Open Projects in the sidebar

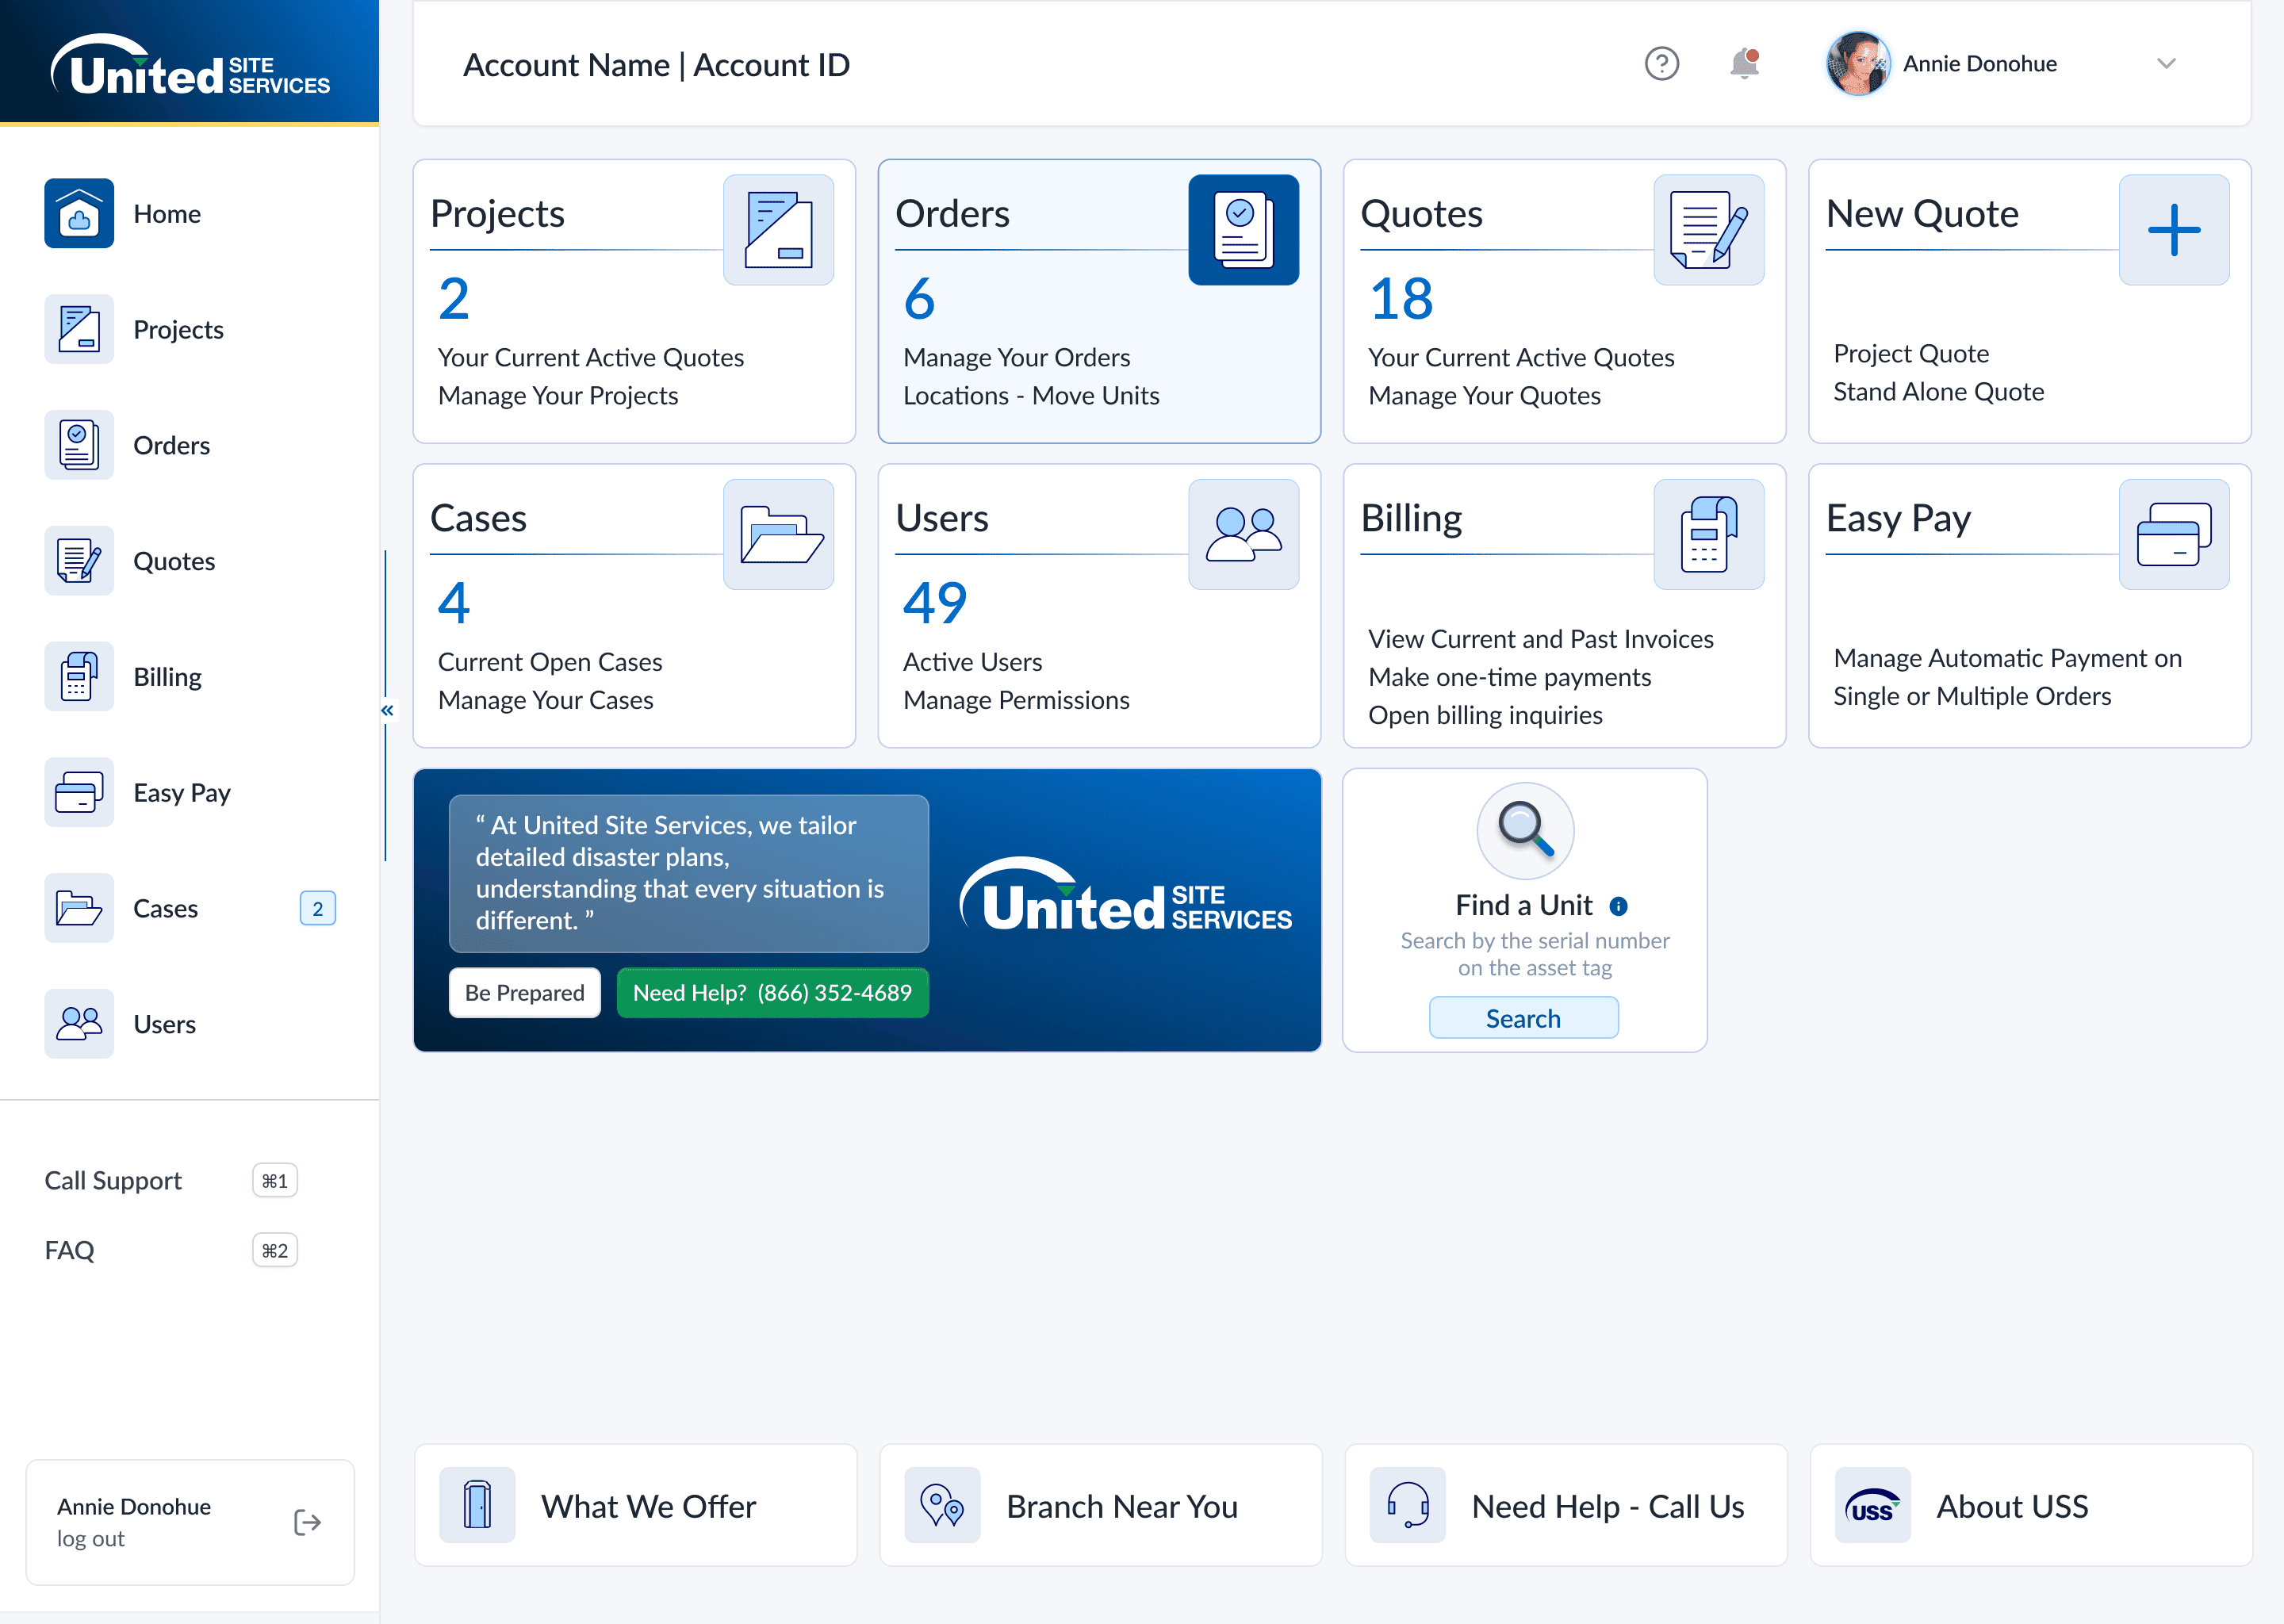(x=178, y=330)
